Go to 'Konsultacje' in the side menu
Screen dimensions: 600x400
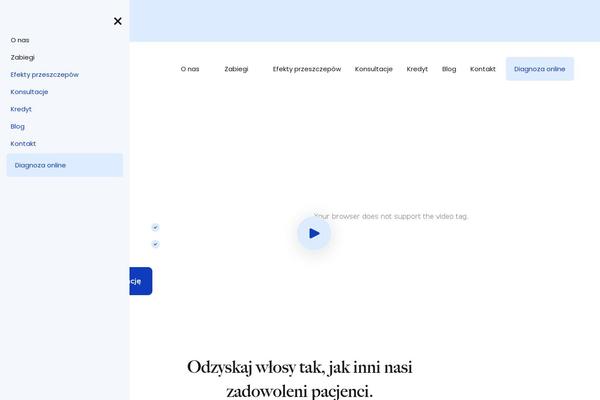click(x=29, y=92)
